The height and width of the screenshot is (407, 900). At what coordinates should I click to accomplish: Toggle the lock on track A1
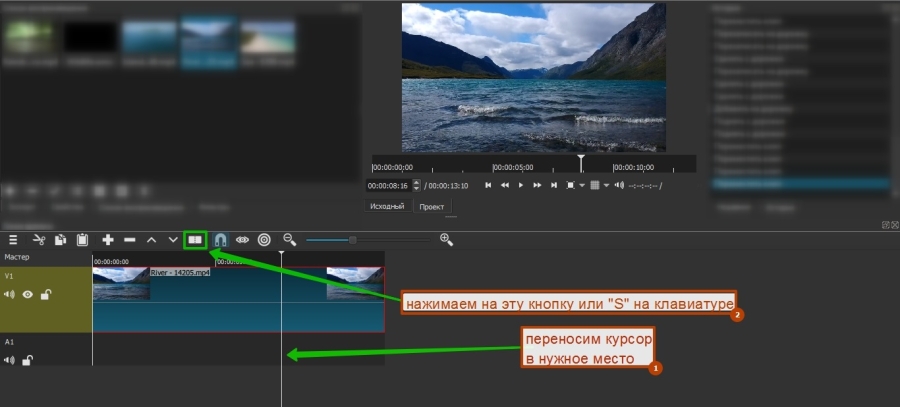pyautogui.click(x=28, y=360)
